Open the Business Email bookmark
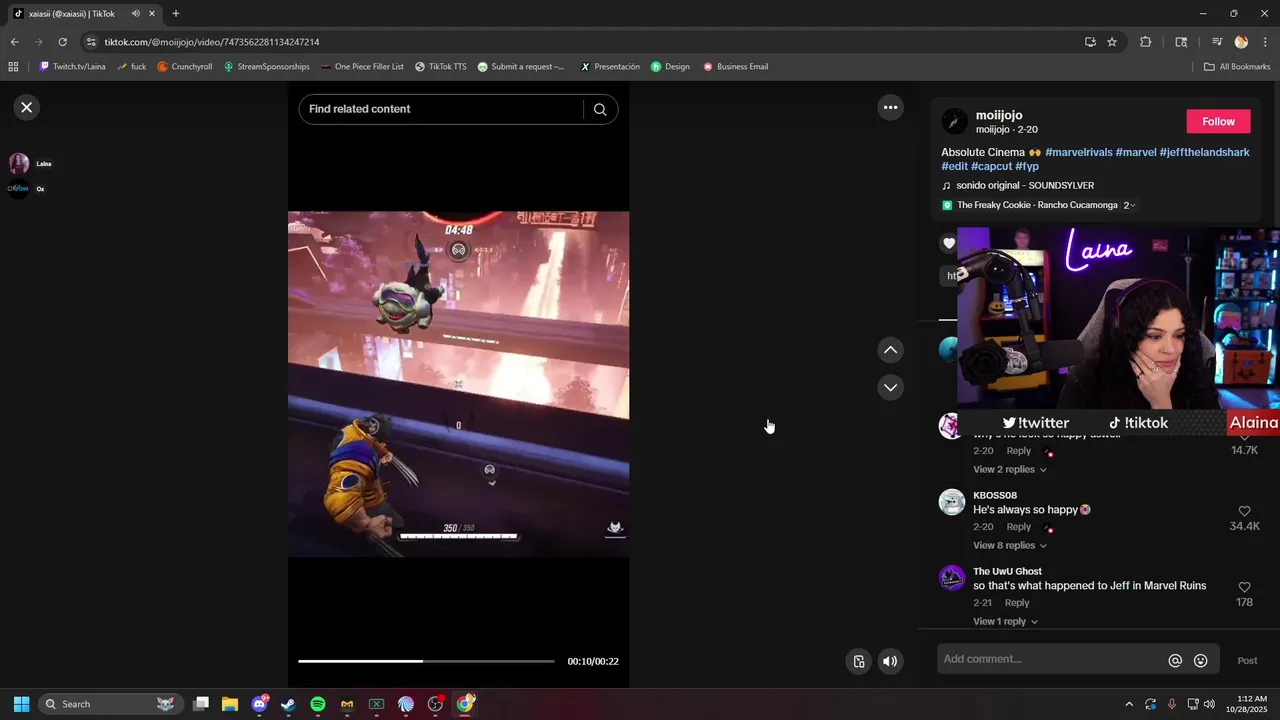The height and width of the screenshot is (720, 1280). (x=735, y=67)
